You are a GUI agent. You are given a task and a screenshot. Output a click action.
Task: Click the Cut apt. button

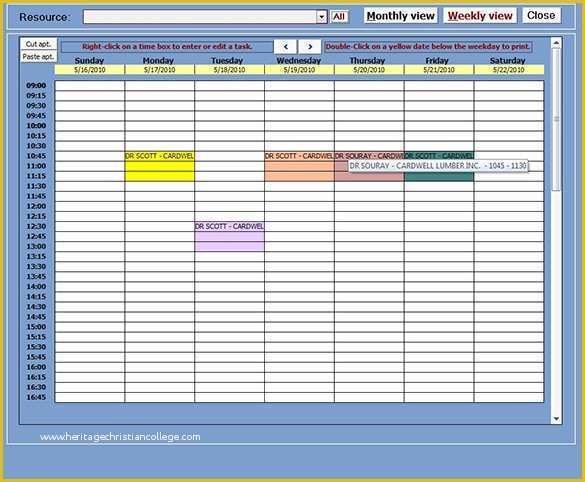point(38,44)
